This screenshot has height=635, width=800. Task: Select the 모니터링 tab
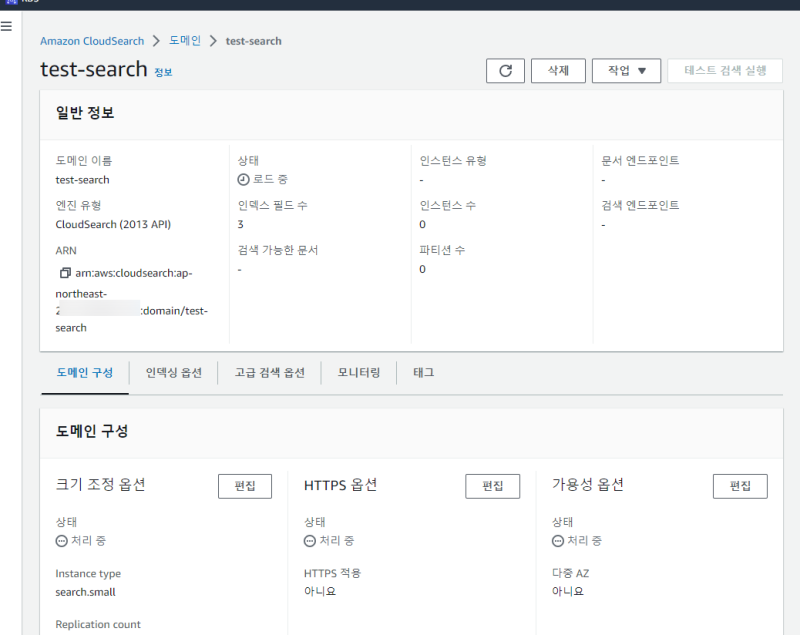point(359,373)
